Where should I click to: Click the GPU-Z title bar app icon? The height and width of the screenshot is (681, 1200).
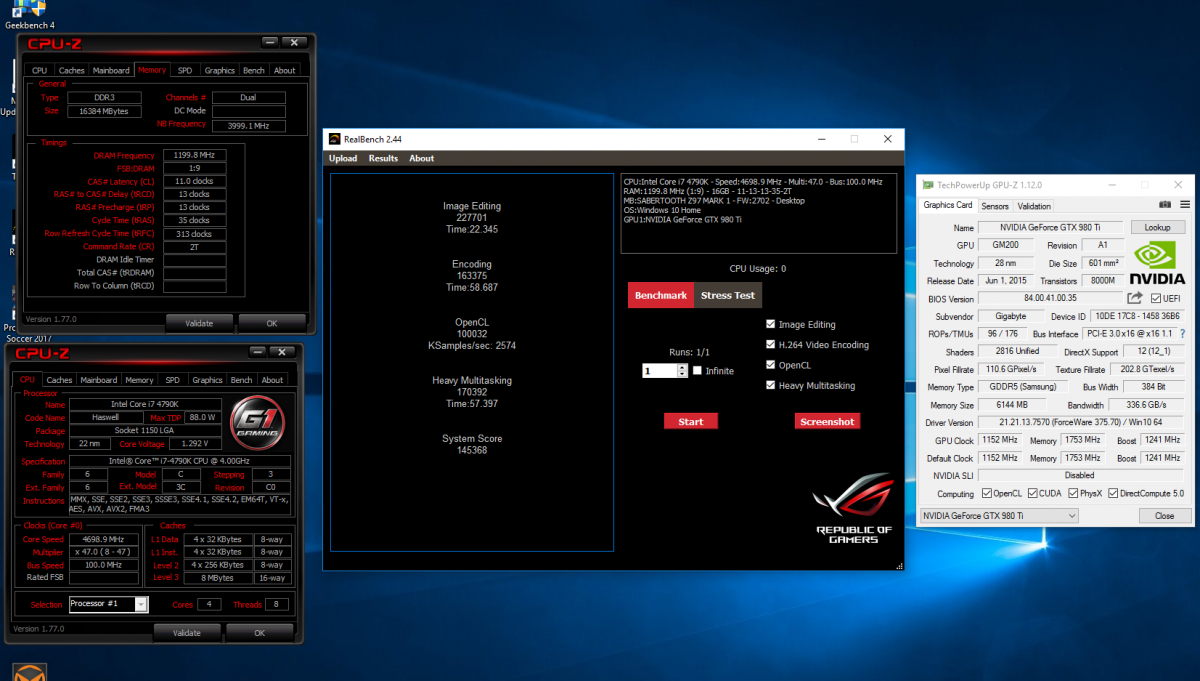[927, 185]
